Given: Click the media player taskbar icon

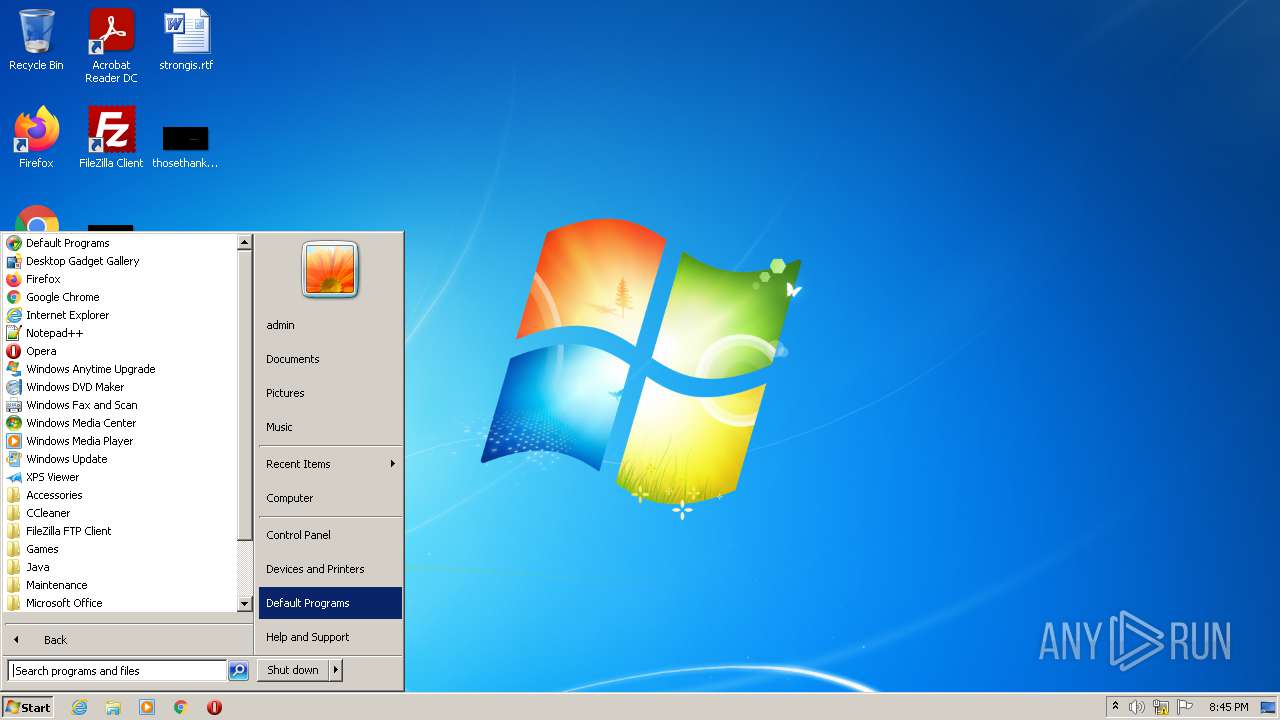Looking at the screenshot, I should (147, 707).
